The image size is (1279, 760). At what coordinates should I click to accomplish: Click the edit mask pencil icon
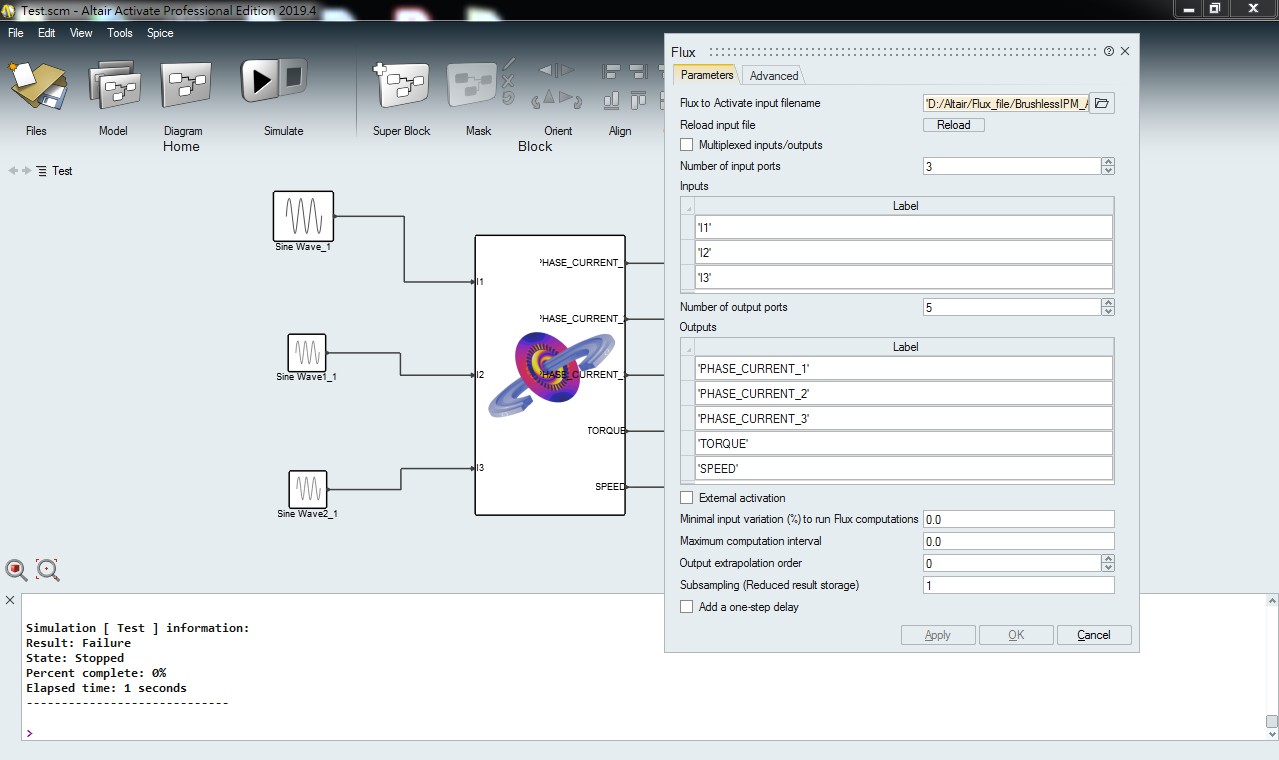[x=508, y=65]
